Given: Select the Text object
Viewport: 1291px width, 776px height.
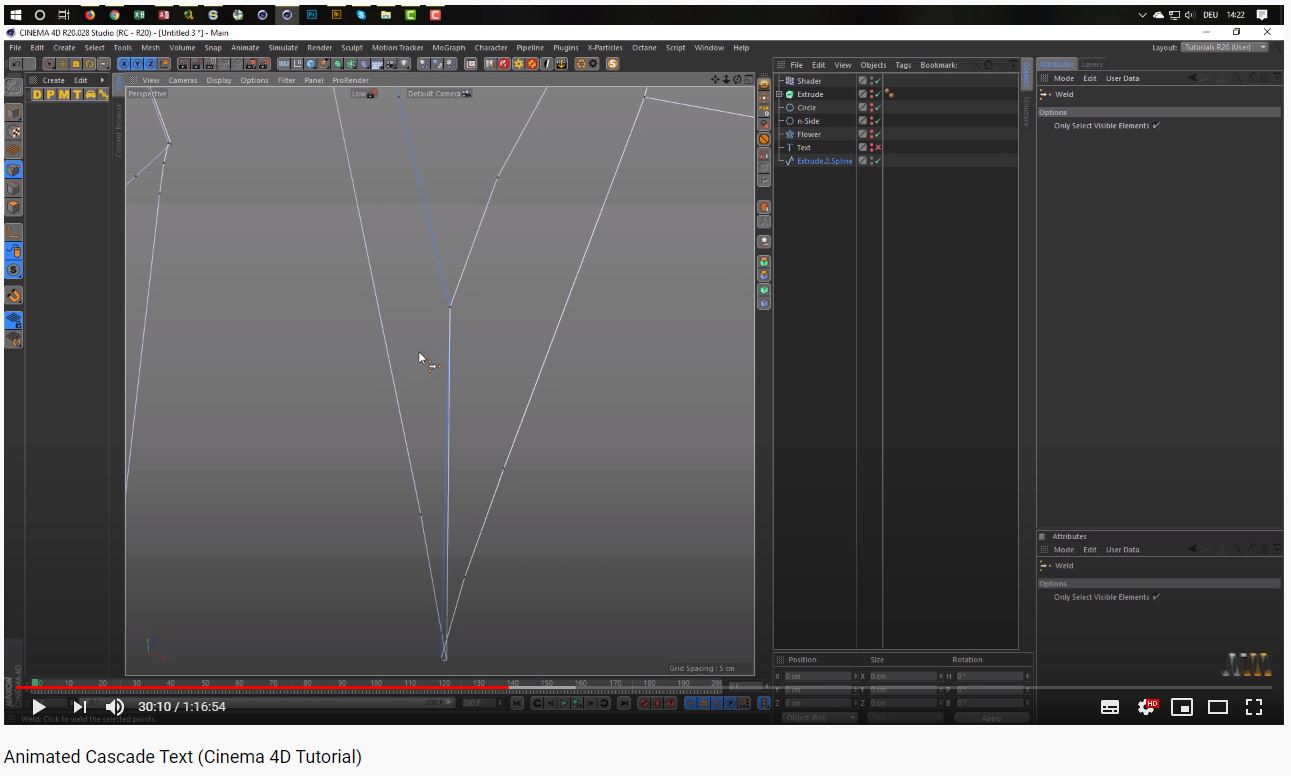Looking at the screenshot, I should (x=804, y=147).
